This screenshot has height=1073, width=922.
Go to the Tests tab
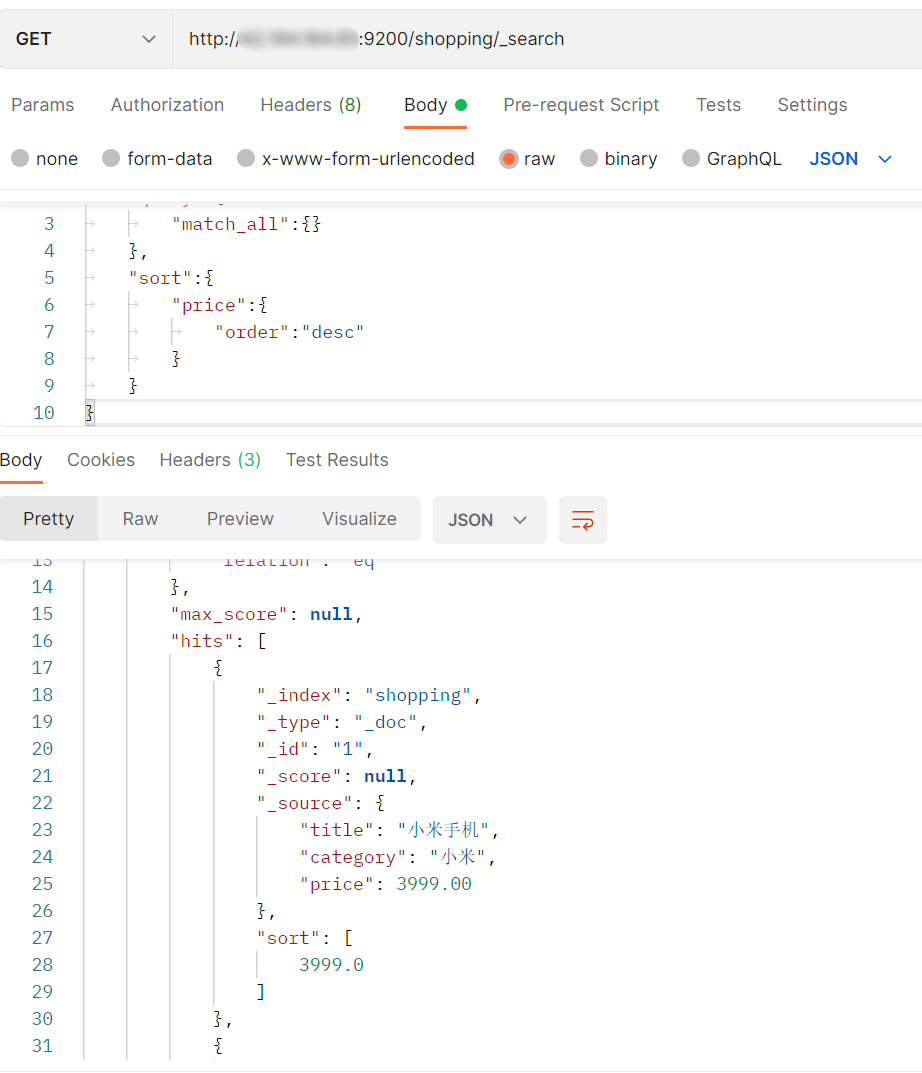(x=718, y=105)
